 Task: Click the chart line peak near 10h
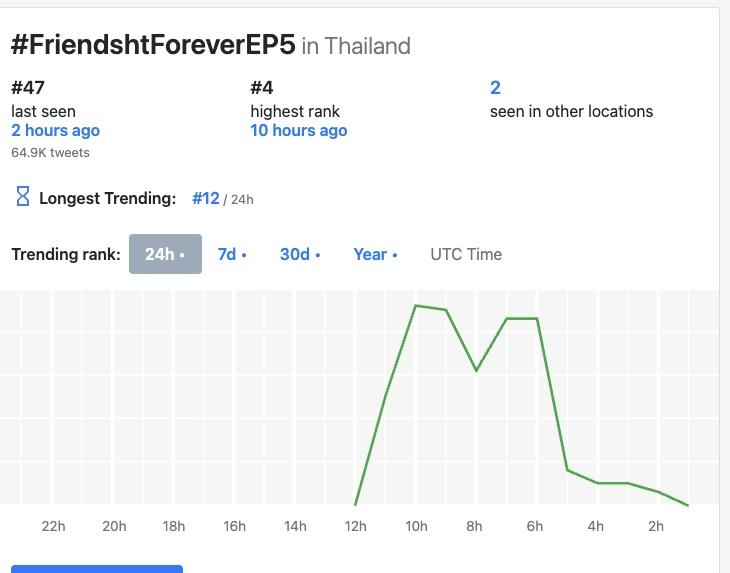(416, 306)
